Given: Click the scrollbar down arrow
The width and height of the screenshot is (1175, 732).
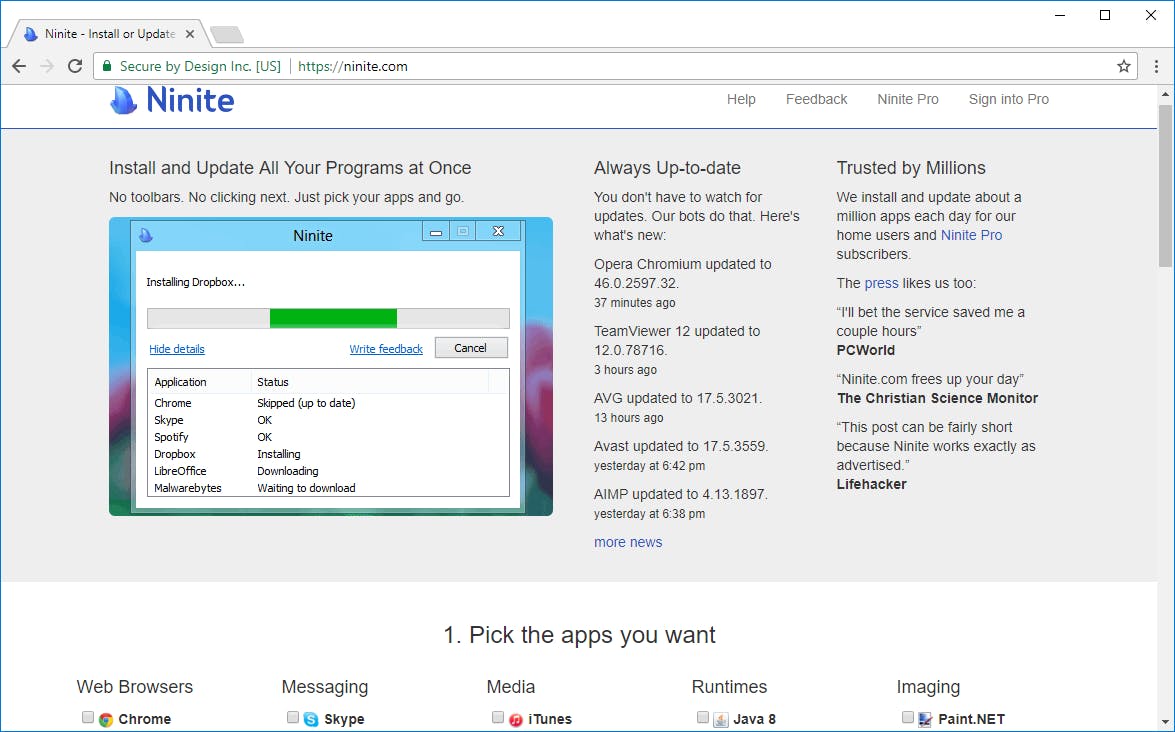Looking at the screenshot, I should pos(1165,722).
